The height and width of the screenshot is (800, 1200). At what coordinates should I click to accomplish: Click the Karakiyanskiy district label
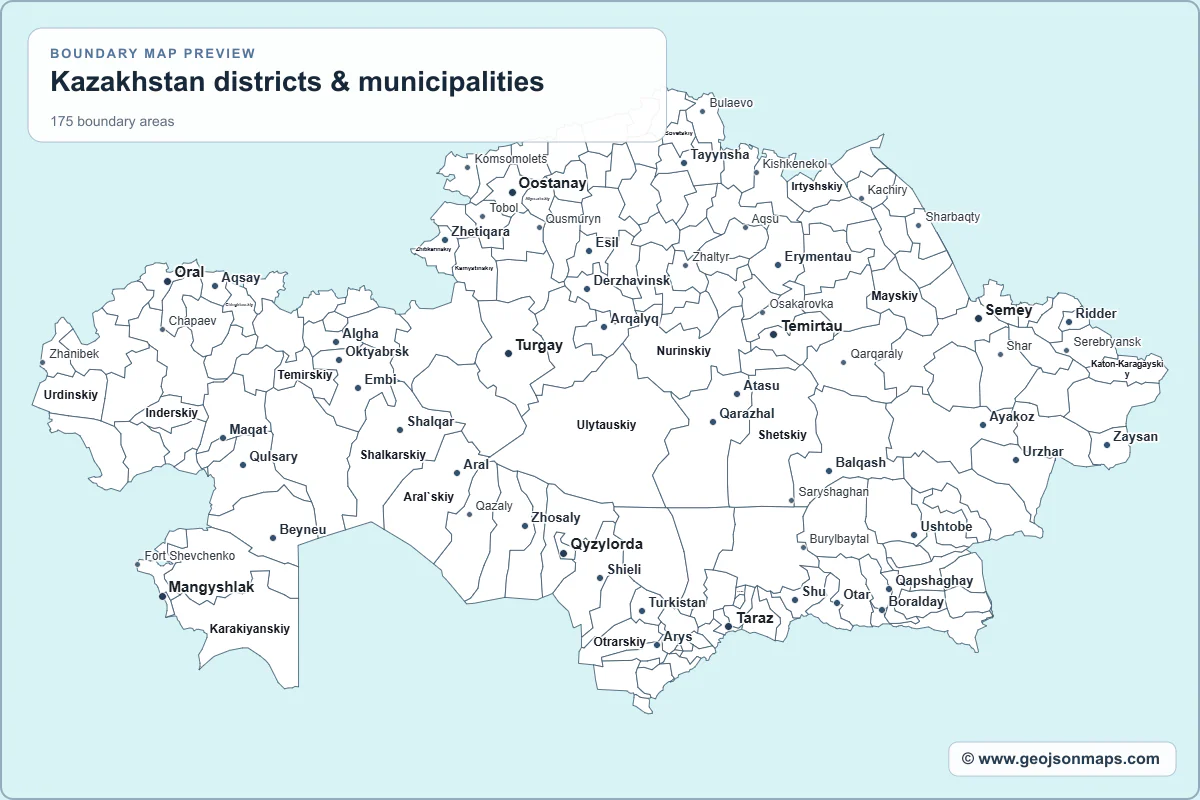click(249, 629)
